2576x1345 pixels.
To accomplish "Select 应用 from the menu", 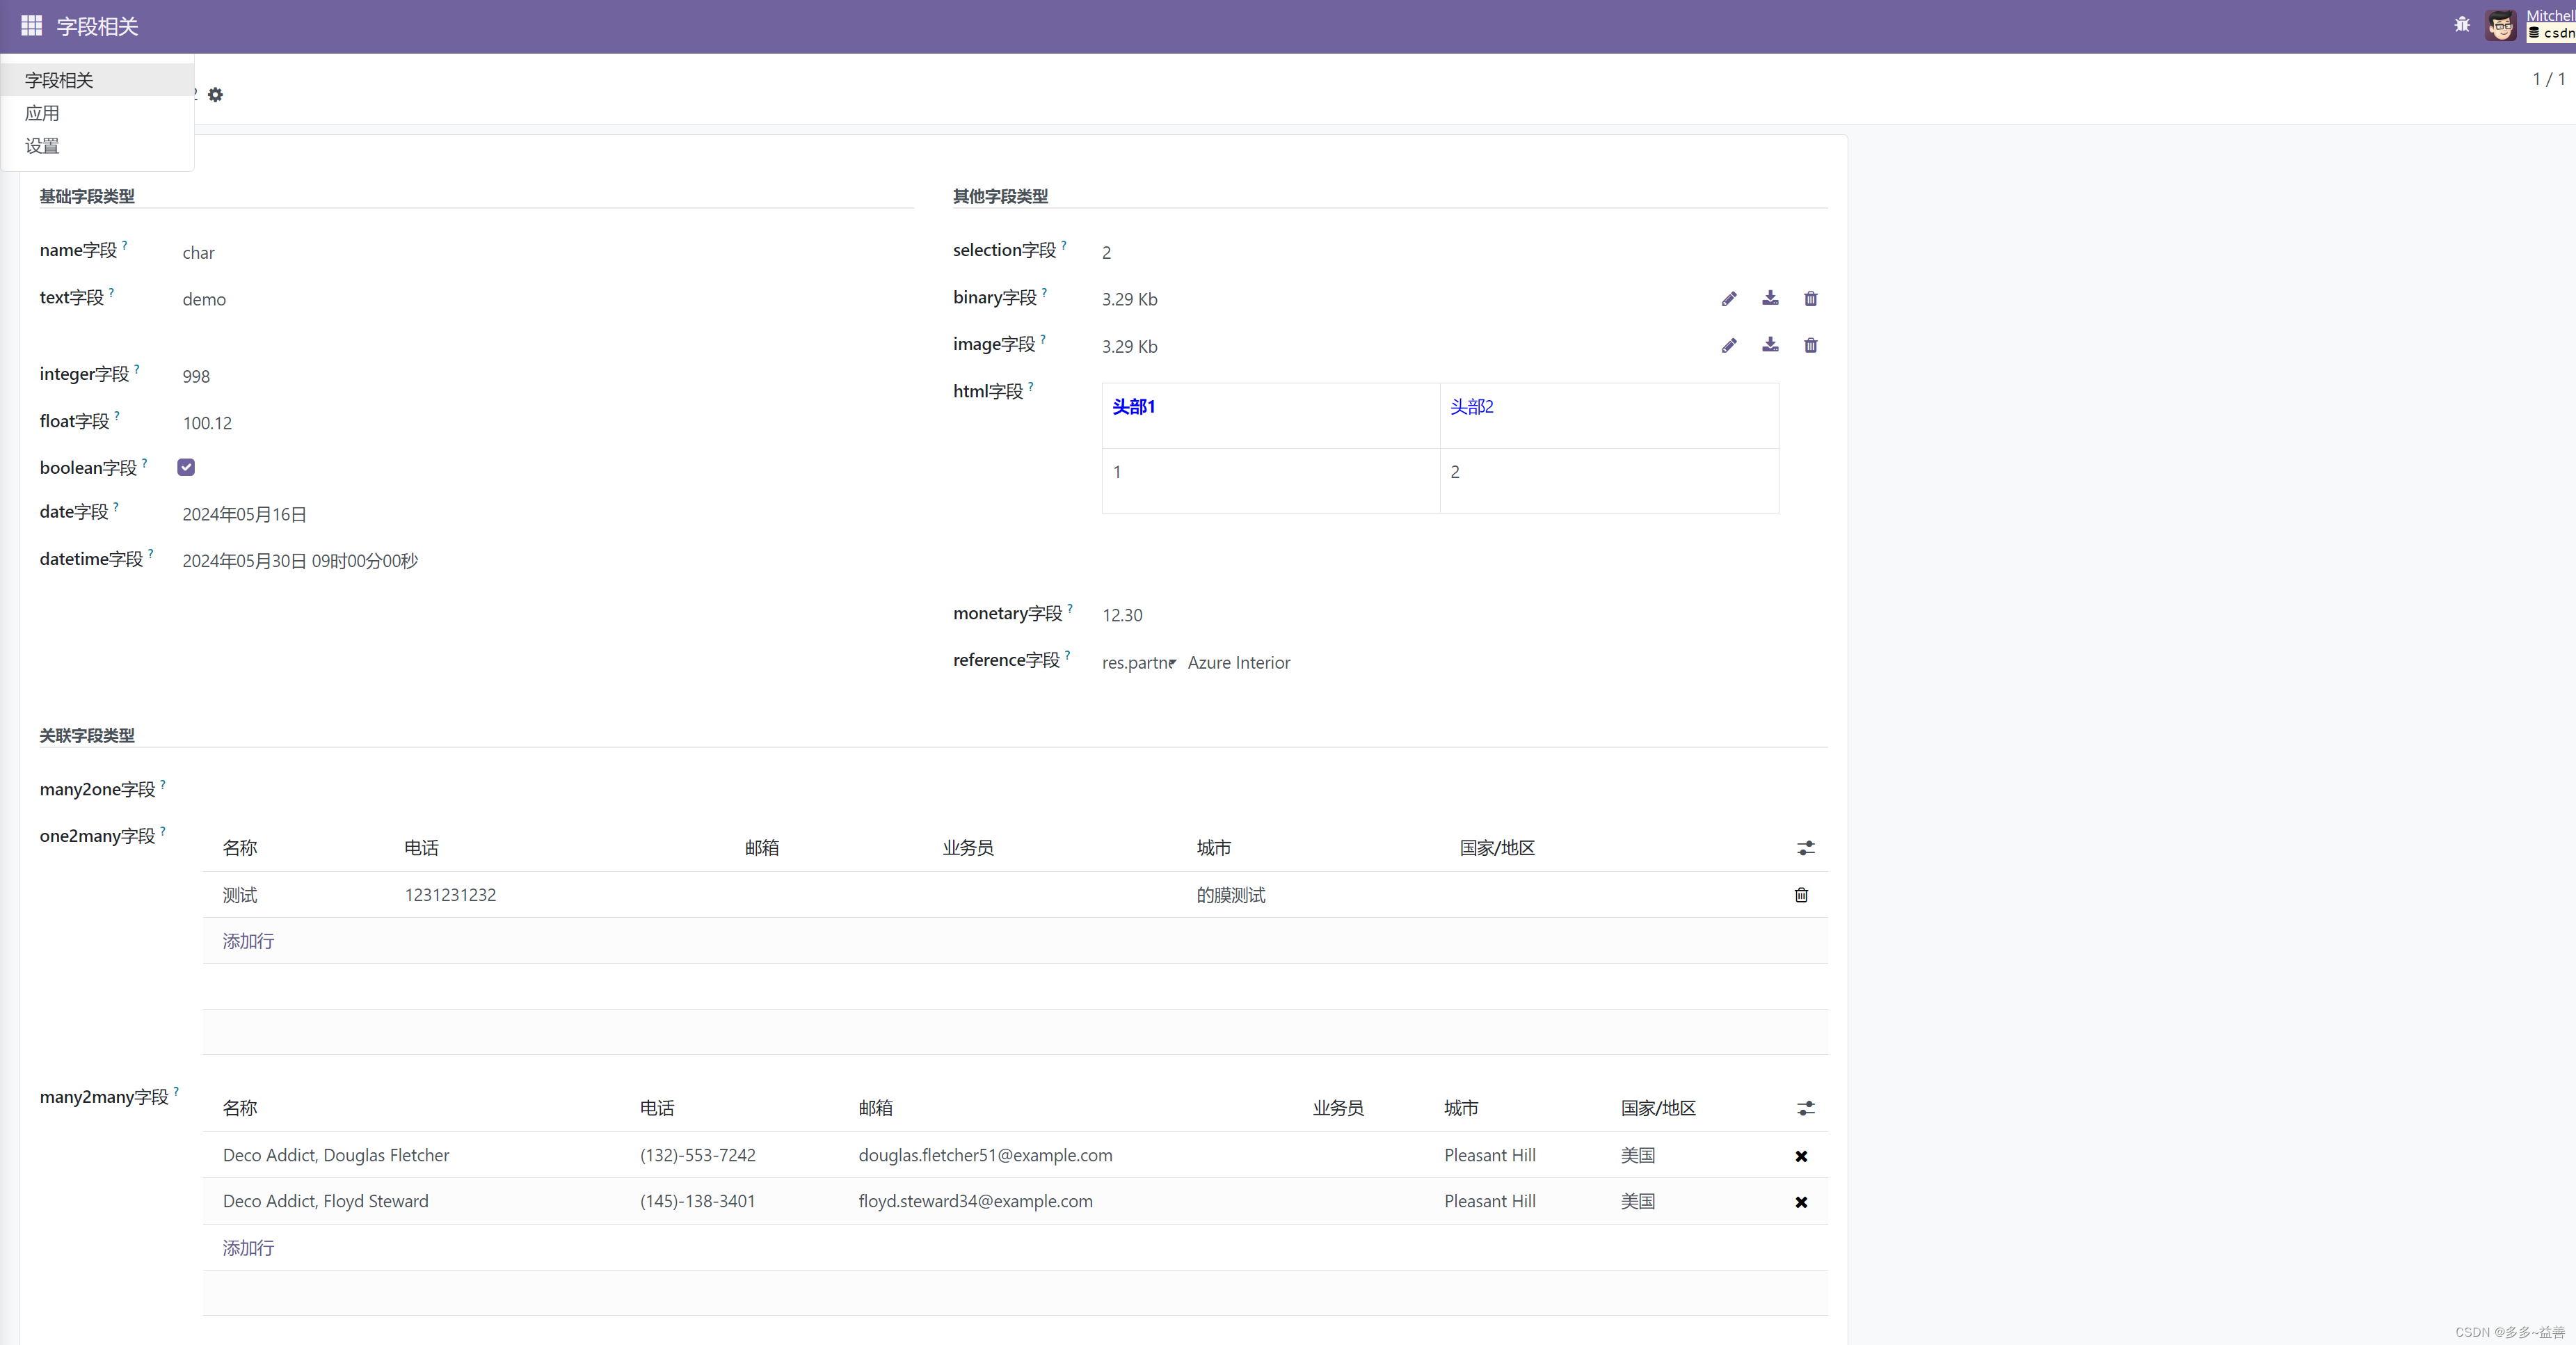I will coord(43,113).
